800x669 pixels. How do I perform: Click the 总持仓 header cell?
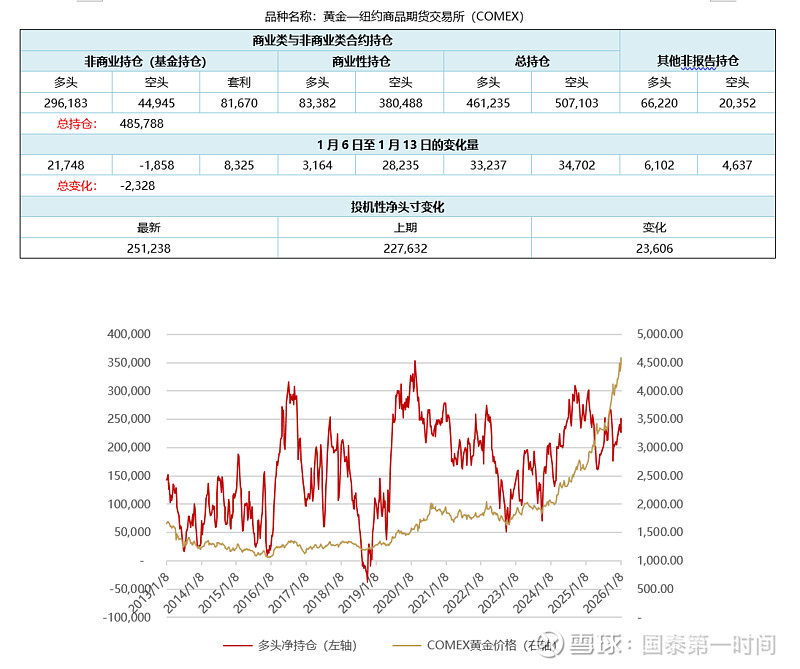(x=532, y=60)
